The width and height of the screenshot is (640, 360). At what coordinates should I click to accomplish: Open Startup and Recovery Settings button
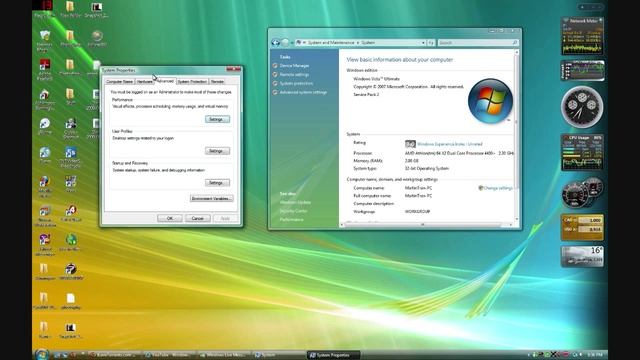tap(217, 182)
